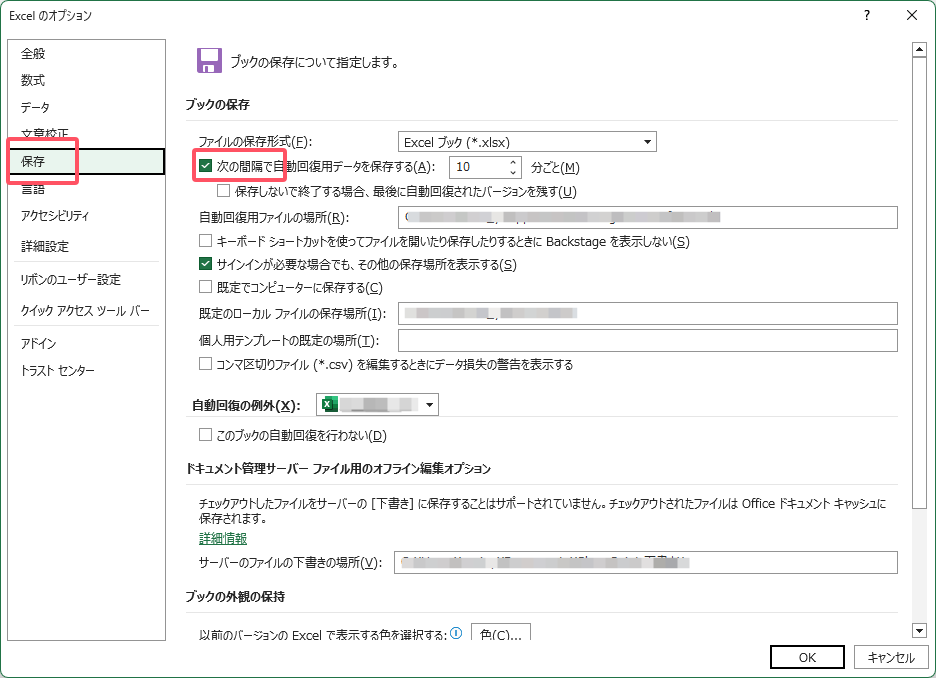
Task: Click the help question mark icon
Action: pos(866,16)
